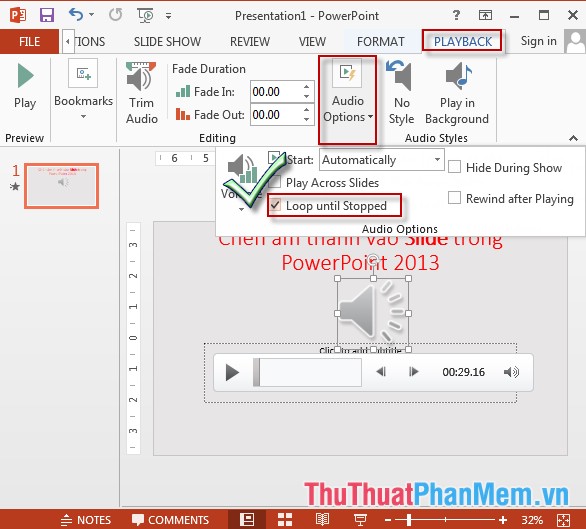Start Slide Show from status bar
Image resolution: width=586 pixels, height=529 pixels.
click(x=360, y=520)
